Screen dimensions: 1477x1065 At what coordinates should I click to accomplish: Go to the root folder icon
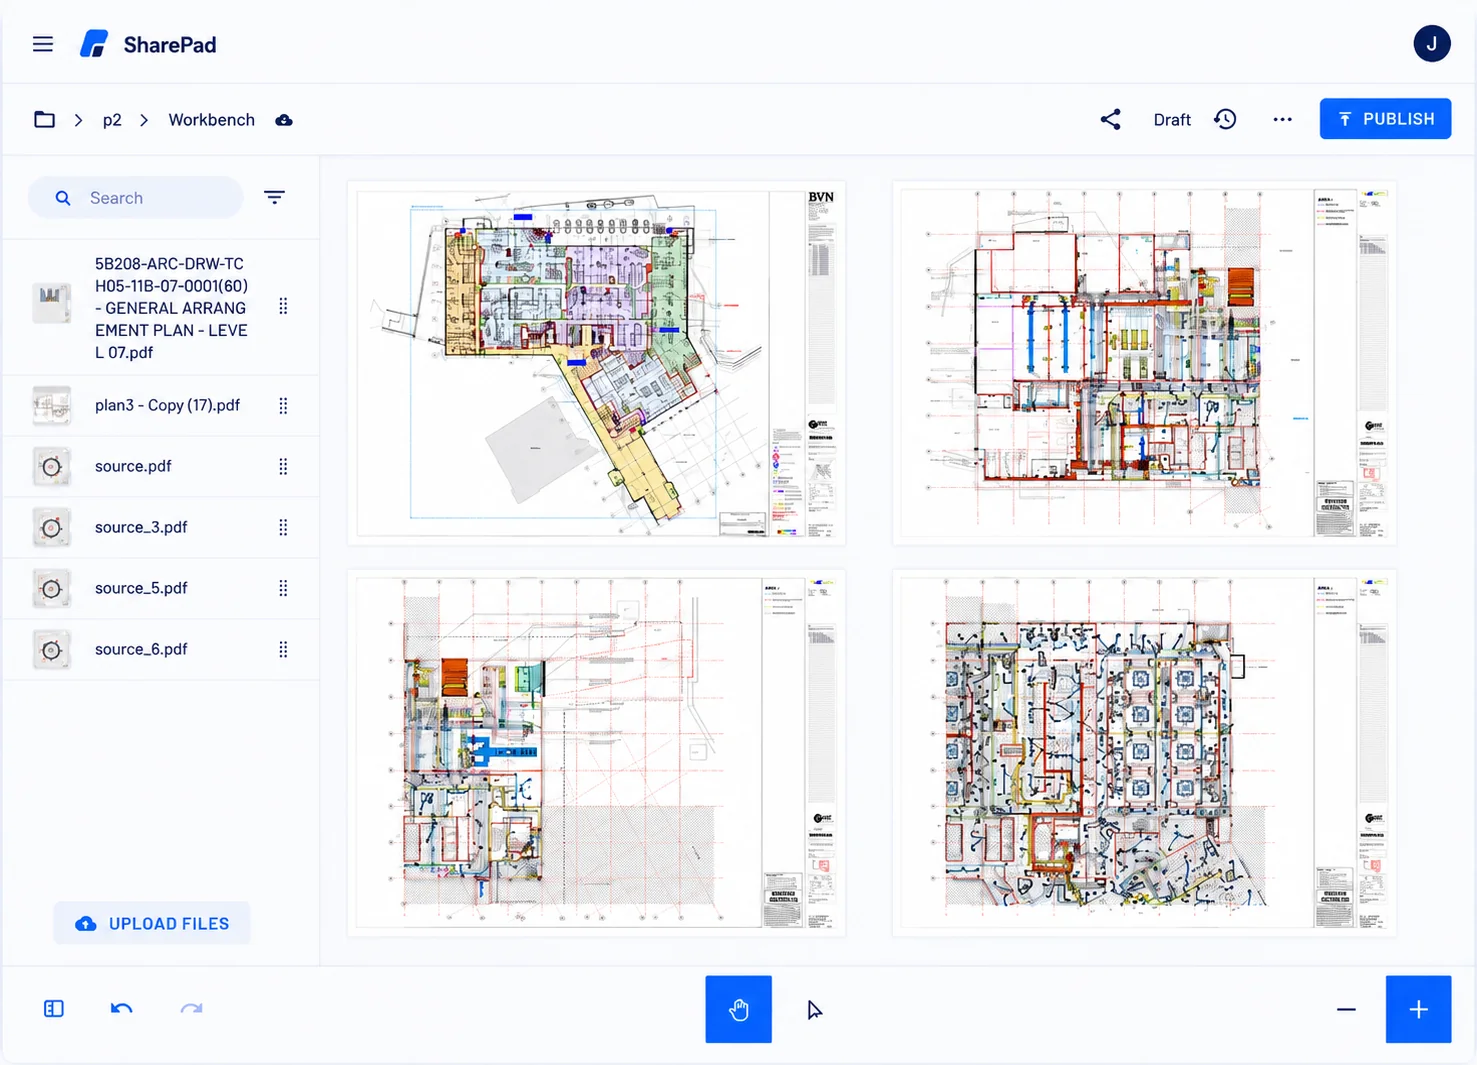44,120
